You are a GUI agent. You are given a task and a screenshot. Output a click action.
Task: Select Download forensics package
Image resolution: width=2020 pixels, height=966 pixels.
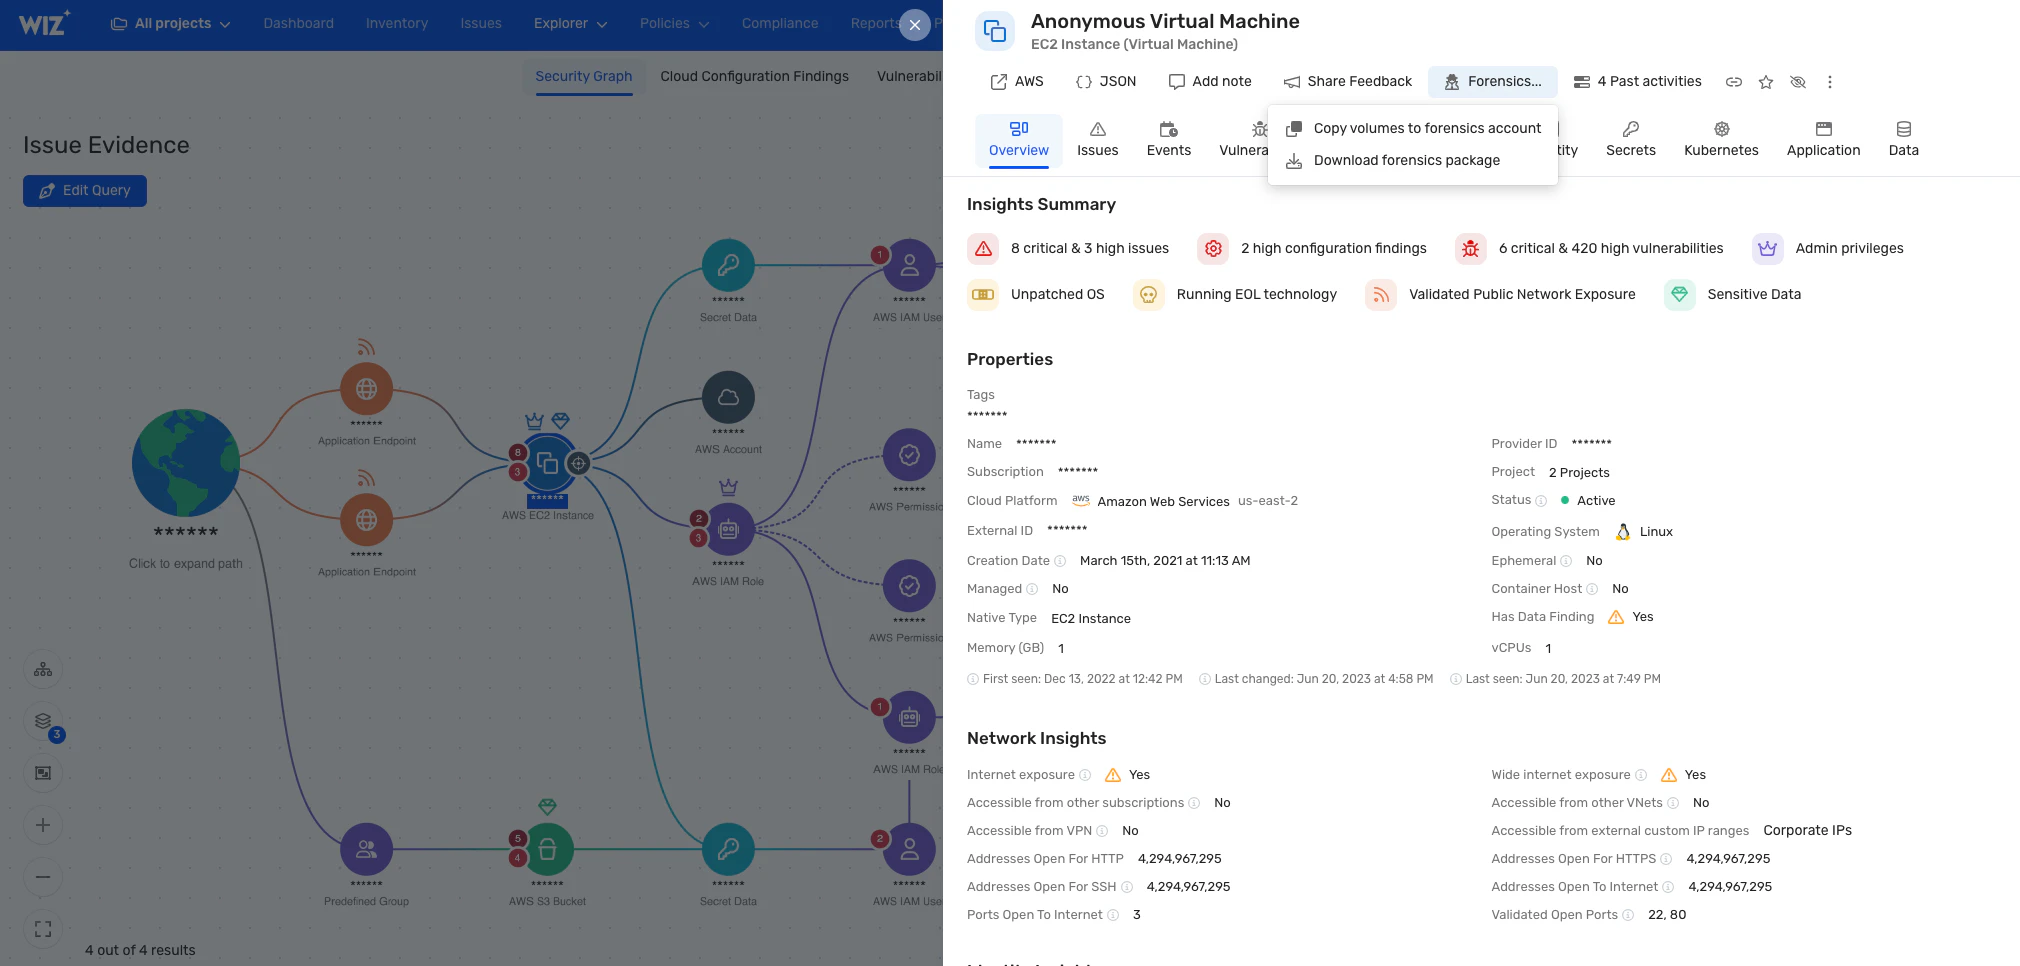(1413, 160)
